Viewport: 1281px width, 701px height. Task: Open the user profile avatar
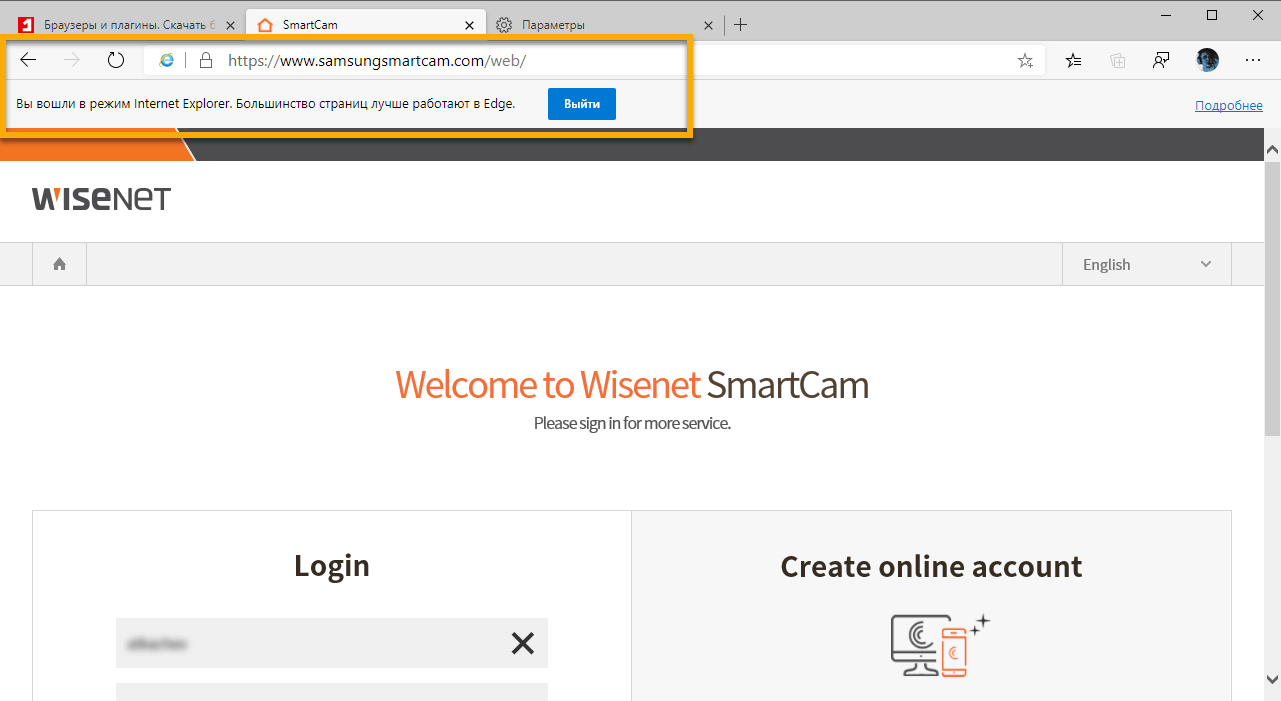tap(1208, 60)
